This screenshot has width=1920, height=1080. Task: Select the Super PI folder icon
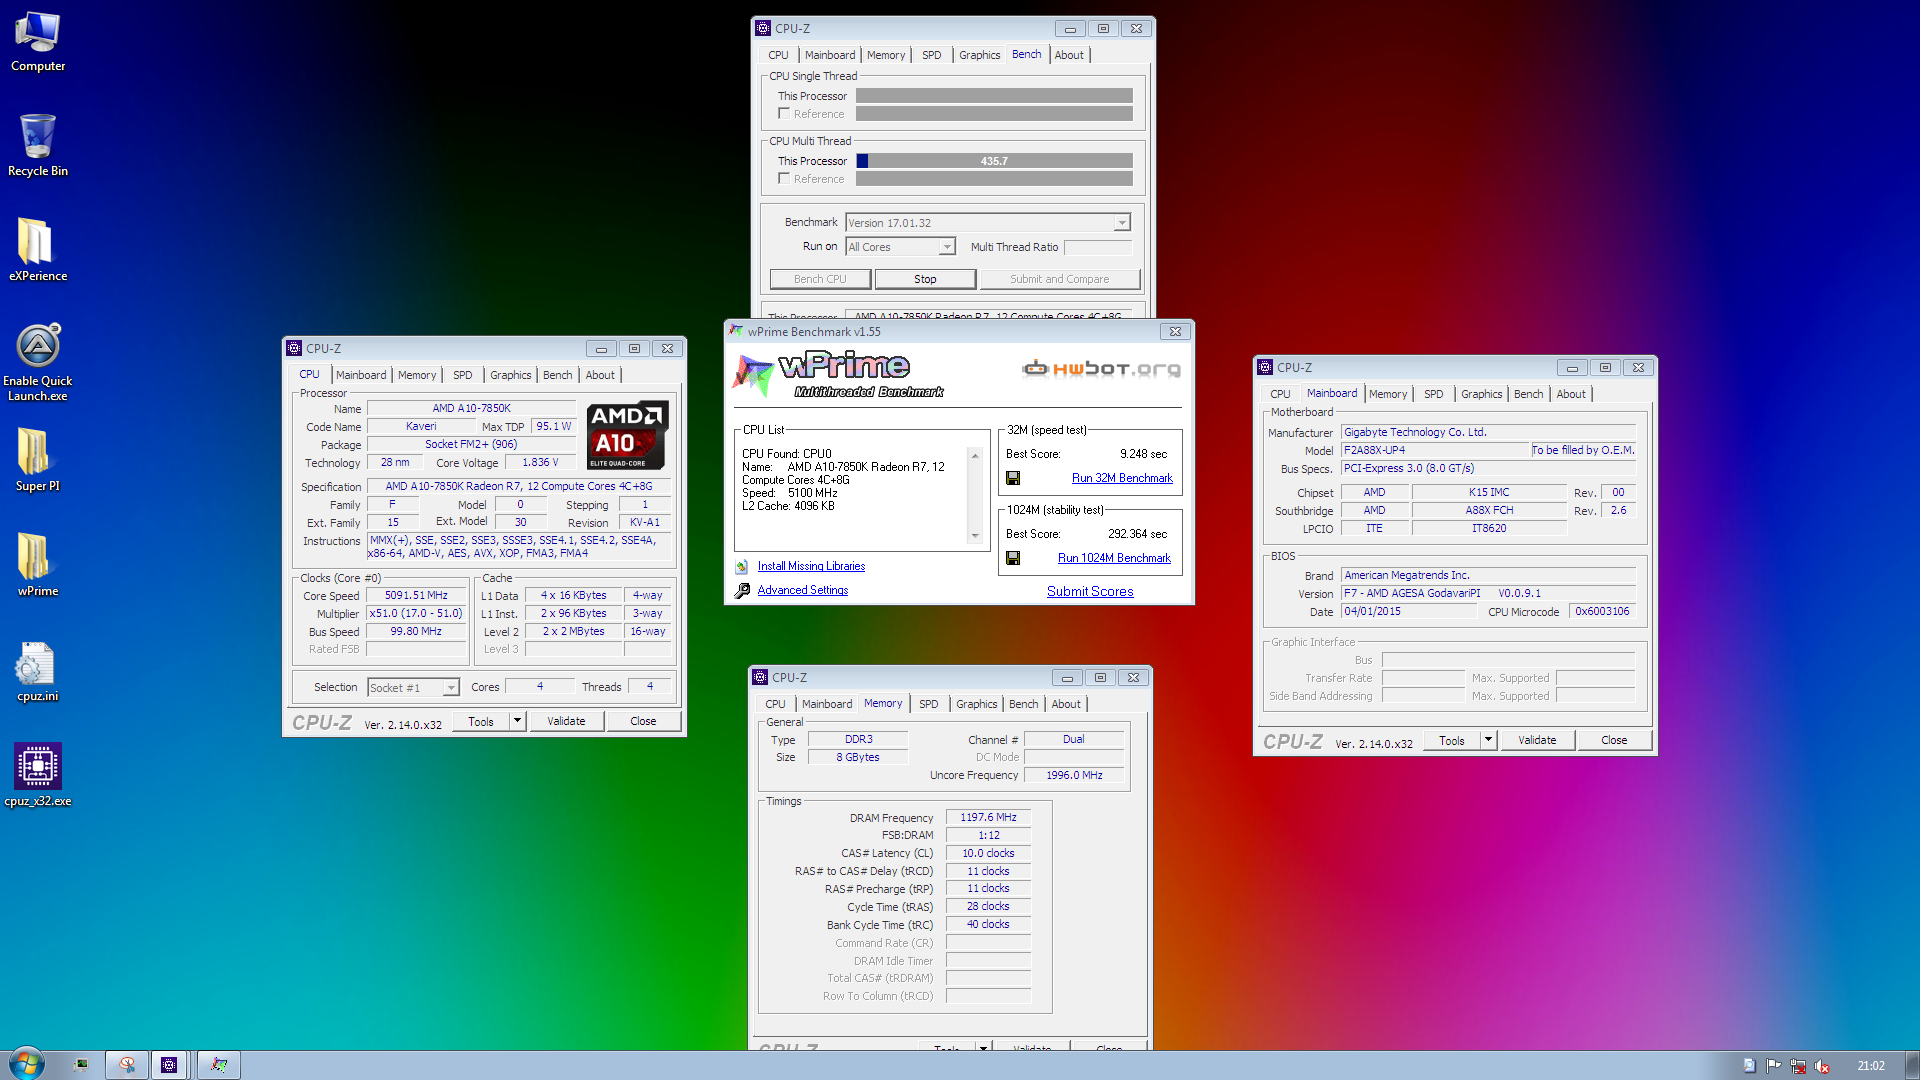(x=38, y=460)
